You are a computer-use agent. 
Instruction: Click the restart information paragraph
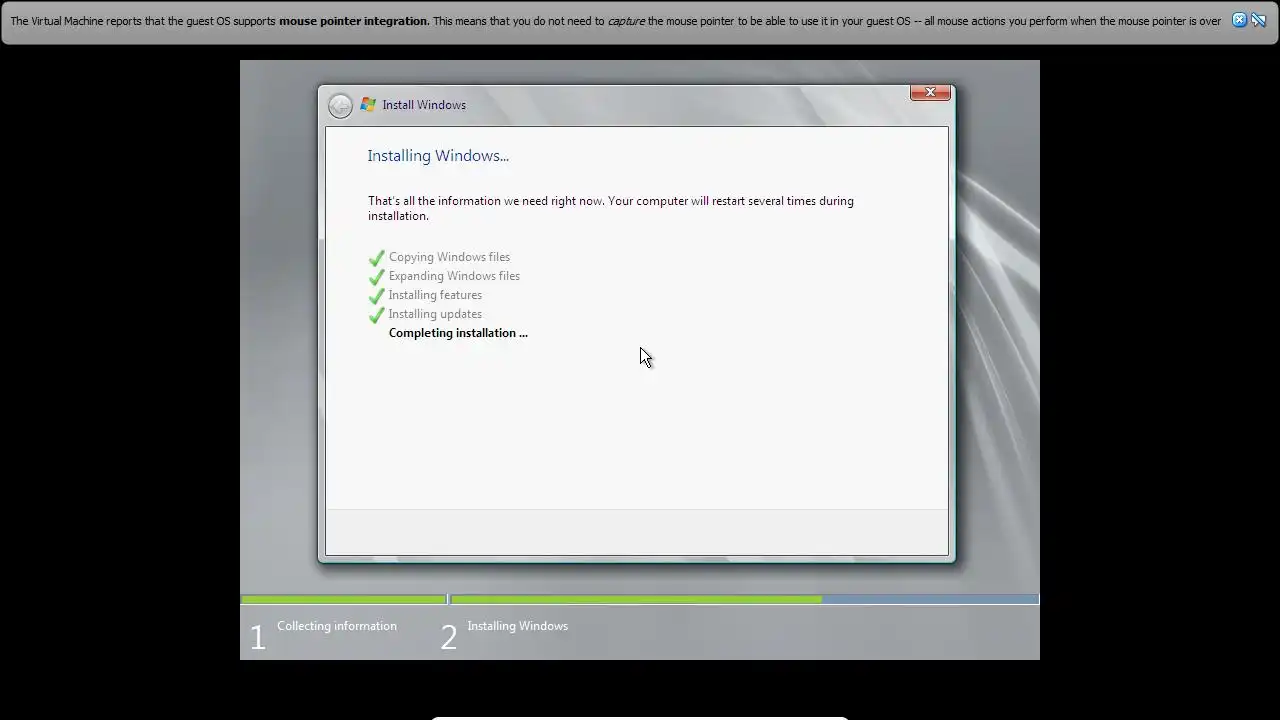coord(610,208)
